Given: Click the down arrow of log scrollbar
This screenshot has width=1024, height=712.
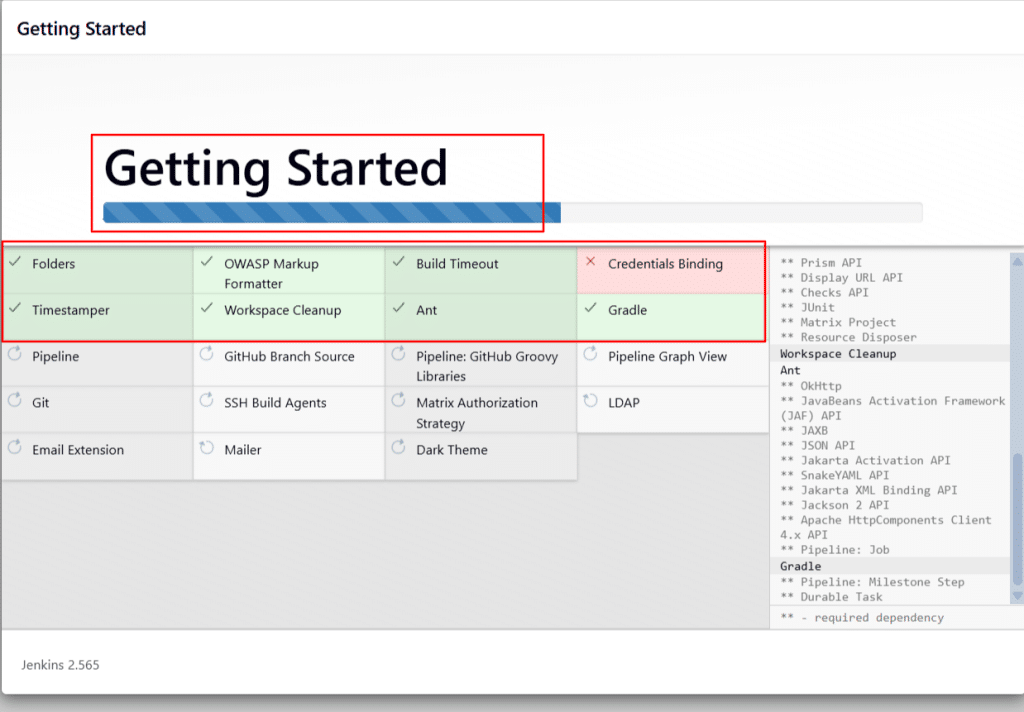Looking at the screenshot, I should pos(1017,596).
